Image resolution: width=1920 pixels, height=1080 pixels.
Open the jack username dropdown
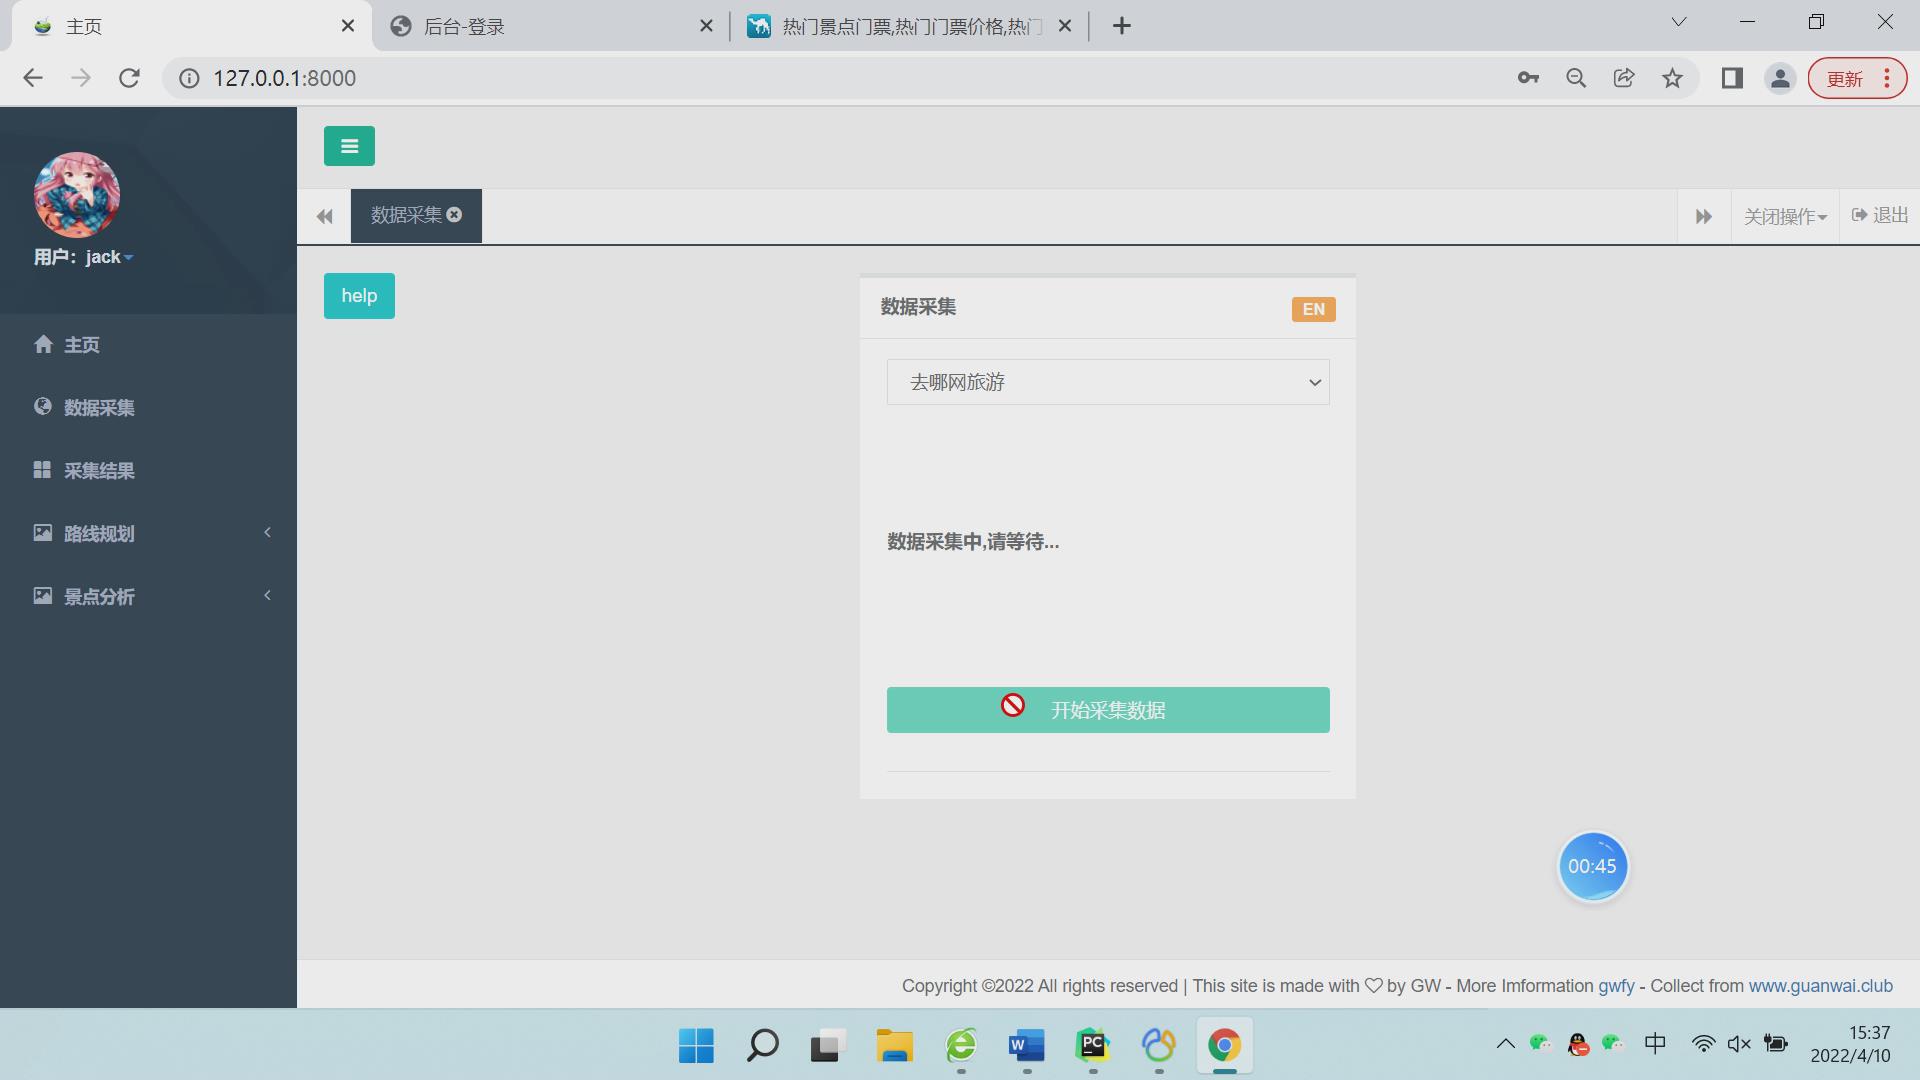pyautogui.click(x=127, y=257)
